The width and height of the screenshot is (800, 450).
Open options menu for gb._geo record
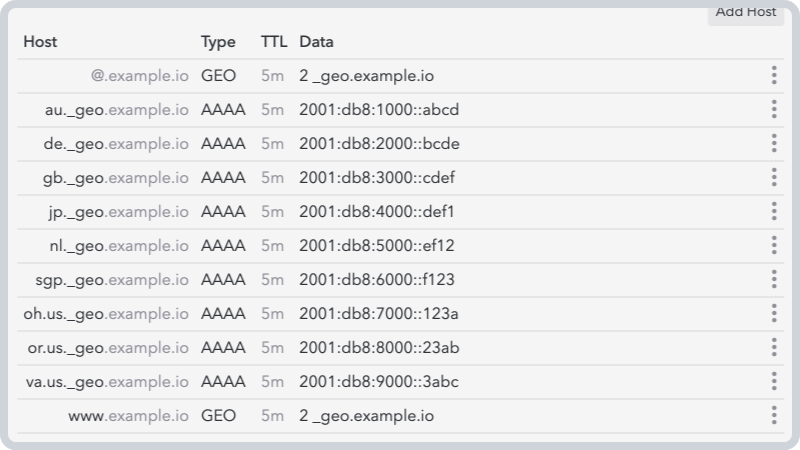point(774,178)
